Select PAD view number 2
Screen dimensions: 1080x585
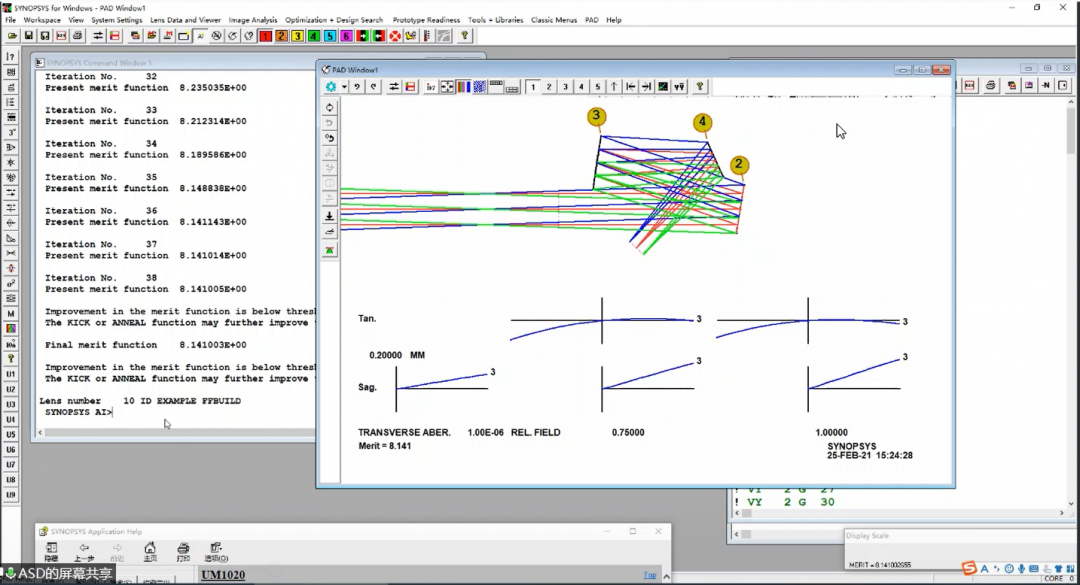point(549,87)
